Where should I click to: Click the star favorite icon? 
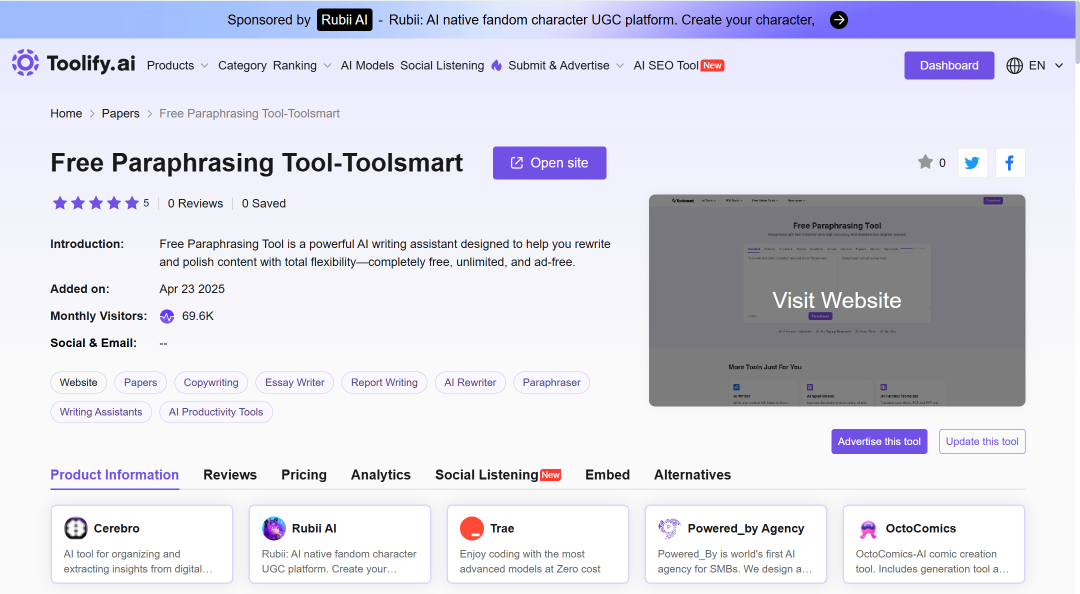pos(925,162)
